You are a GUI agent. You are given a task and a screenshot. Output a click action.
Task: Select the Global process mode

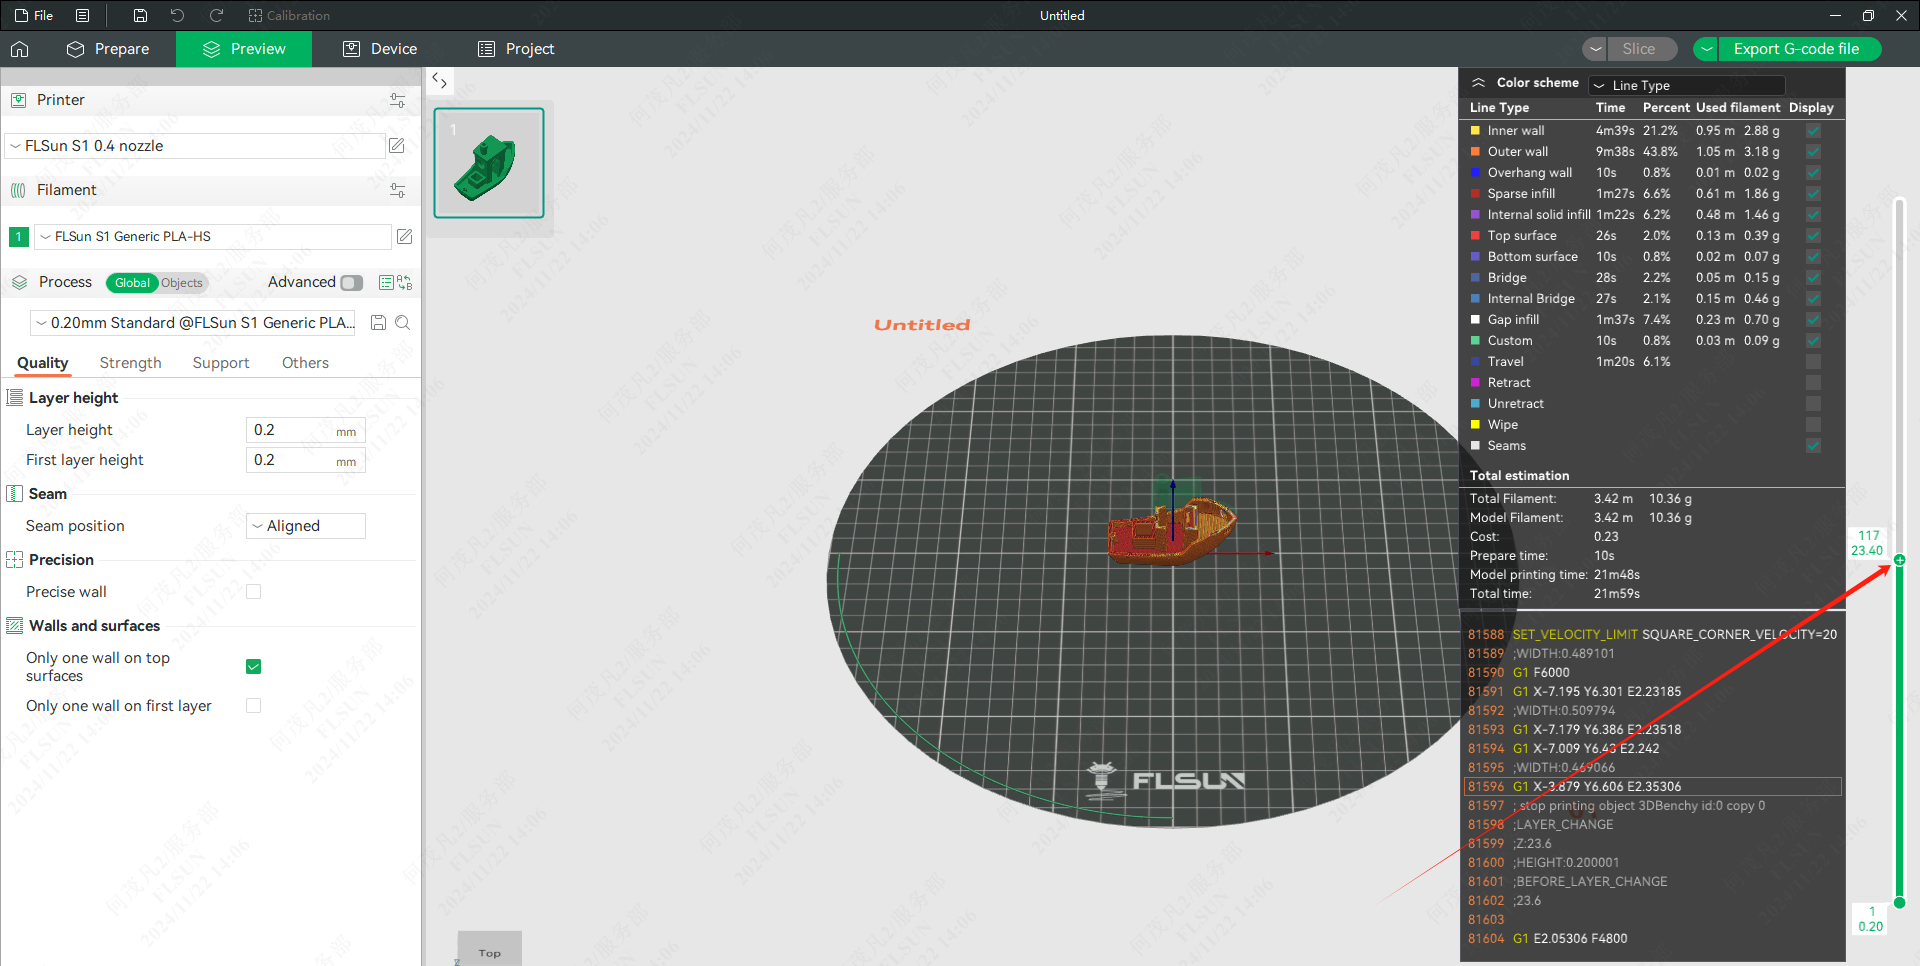coord(132,283)
